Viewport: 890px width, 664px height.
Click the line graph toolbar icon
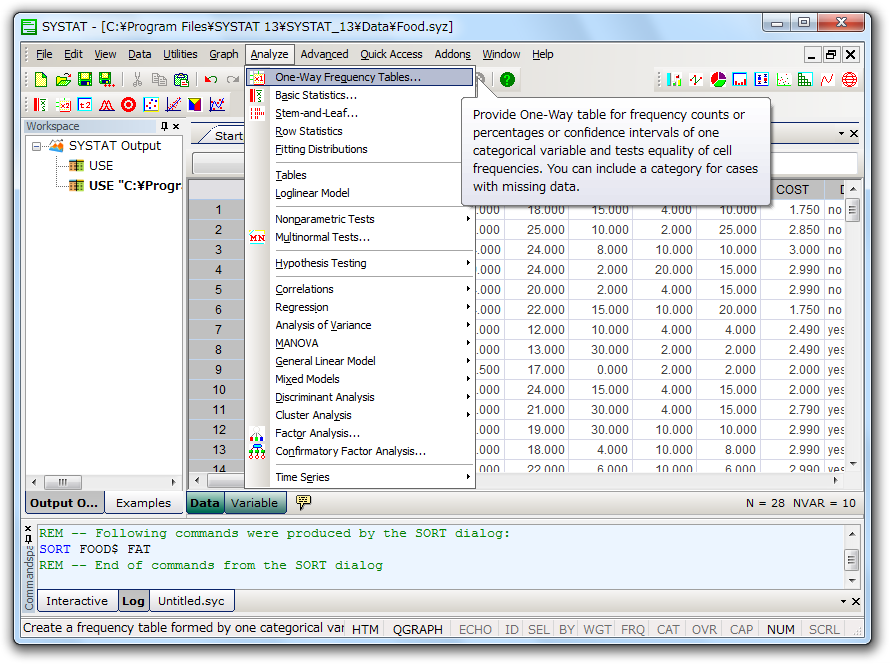click(x=696, y=79)
